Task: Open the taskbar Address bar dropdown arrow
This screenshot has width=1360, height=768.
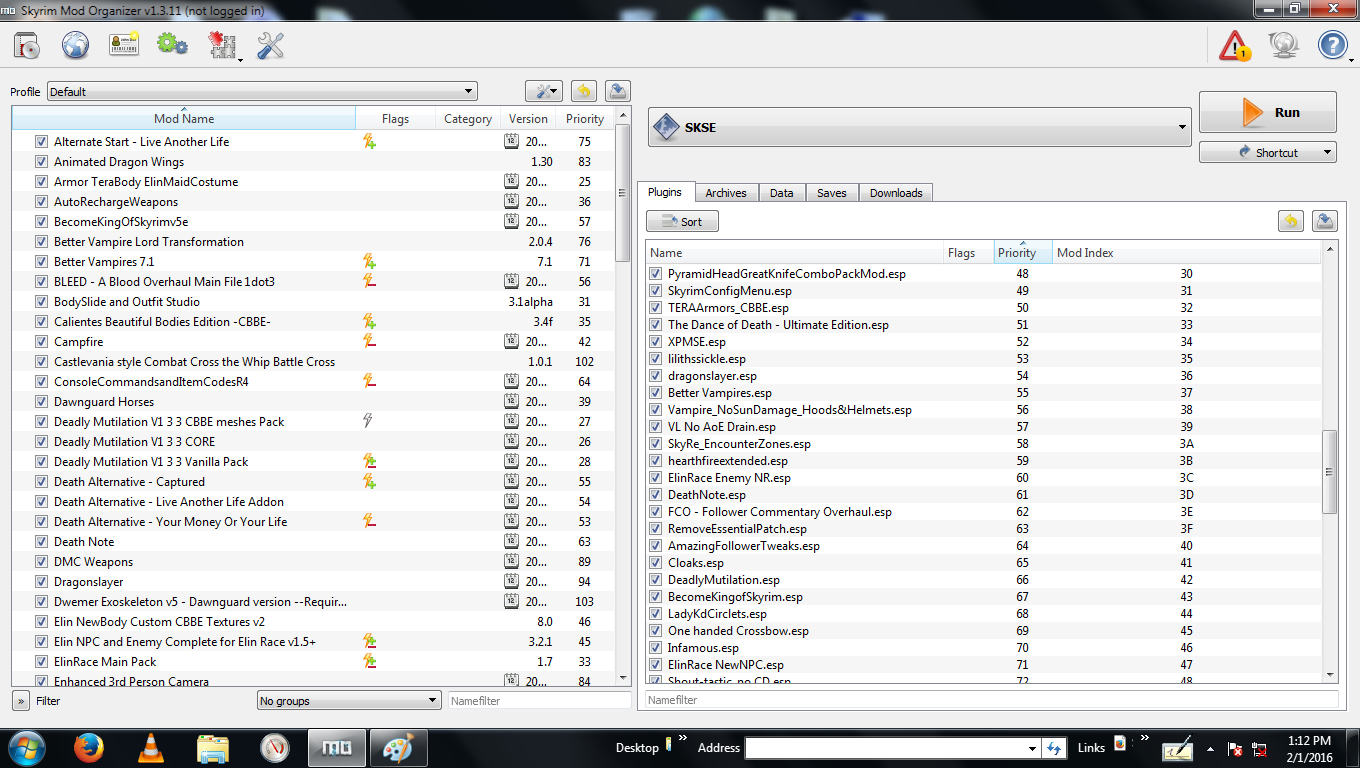Action: click(x=1033, y=748)
